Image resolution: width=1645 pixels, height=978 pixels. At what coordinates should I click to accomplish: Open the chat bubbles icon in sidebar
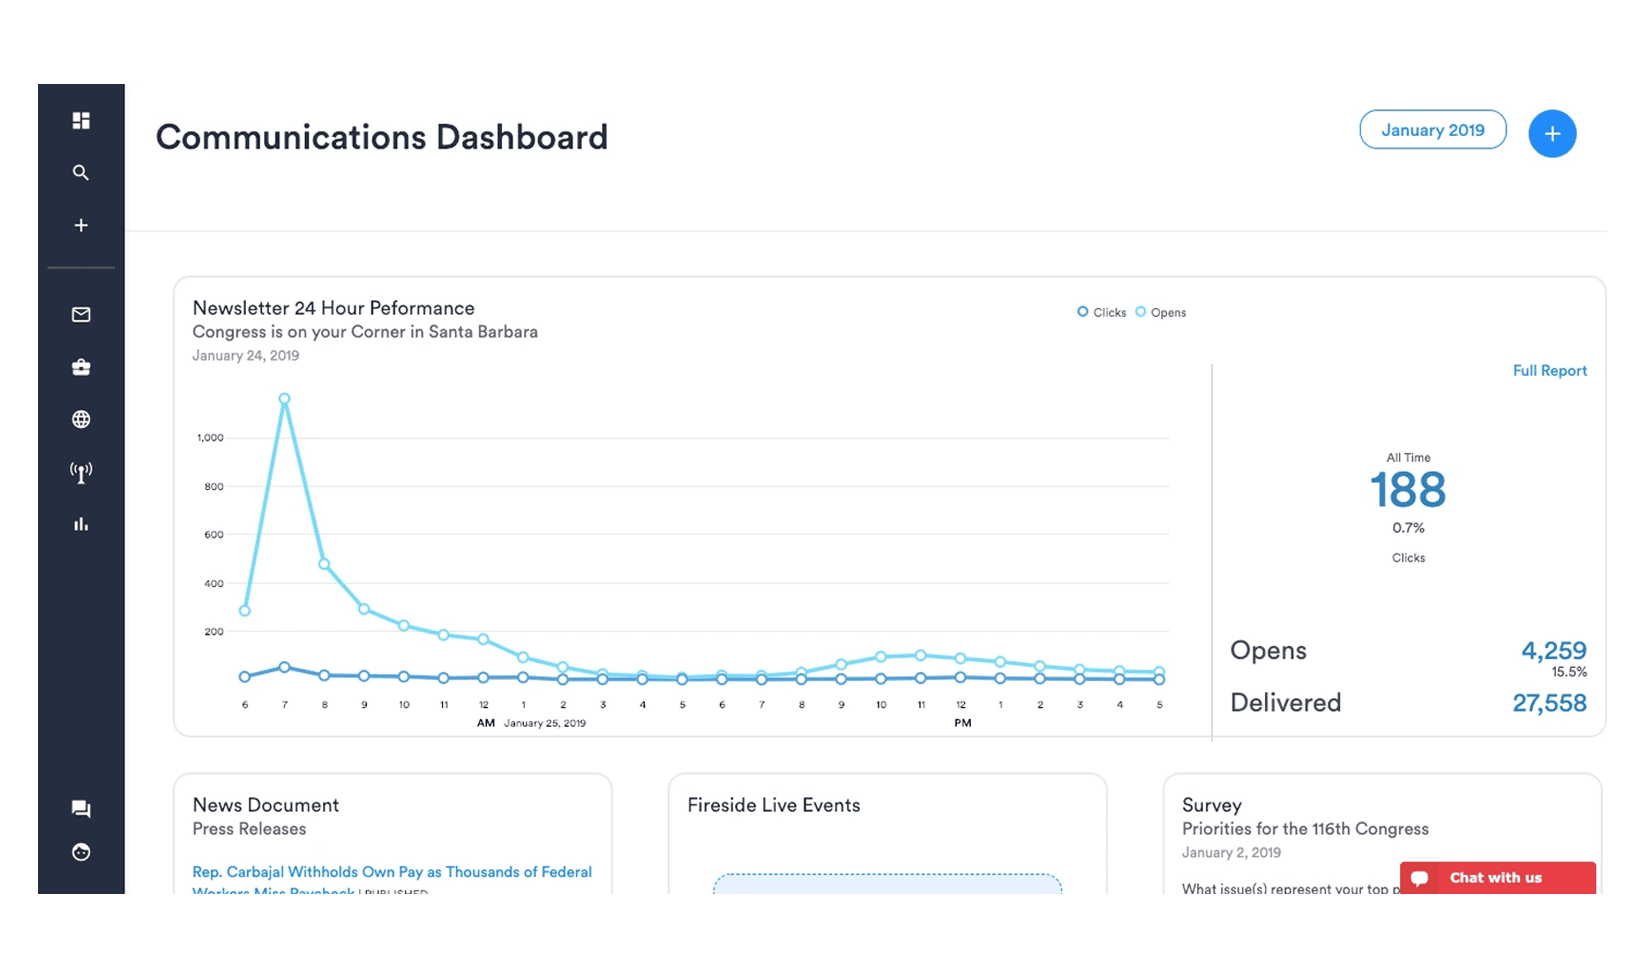[81, 809]
